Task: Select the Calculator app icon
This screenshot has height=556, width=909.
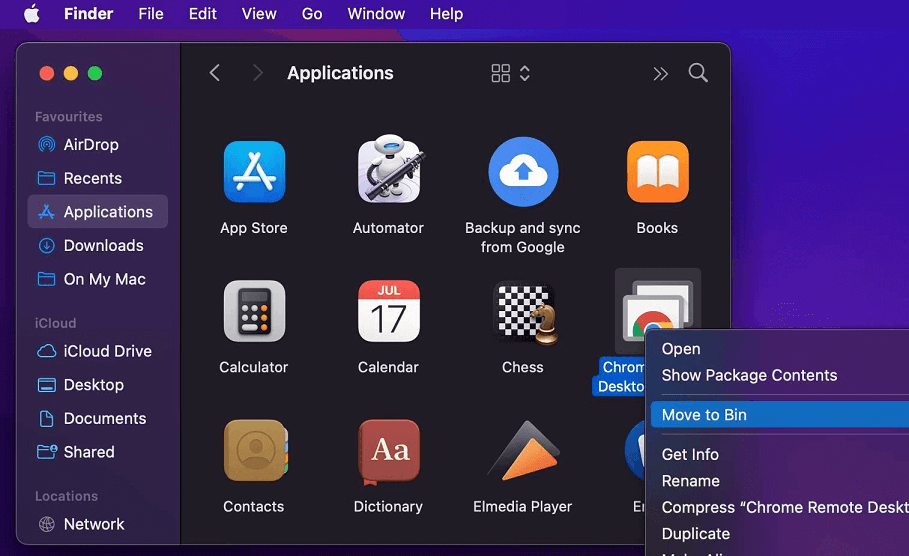Action: pyautogui.click(x=254, y=311)
